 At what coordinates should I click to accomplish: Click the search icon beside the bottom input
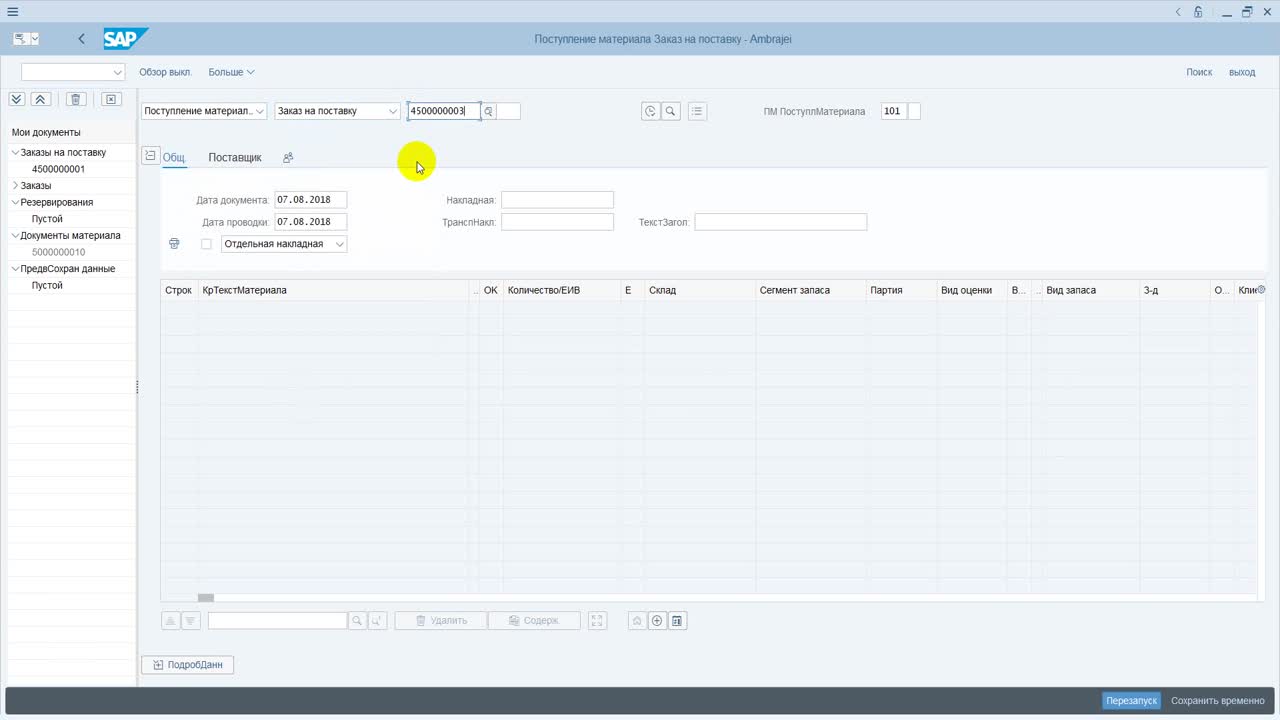pos(357,621)
